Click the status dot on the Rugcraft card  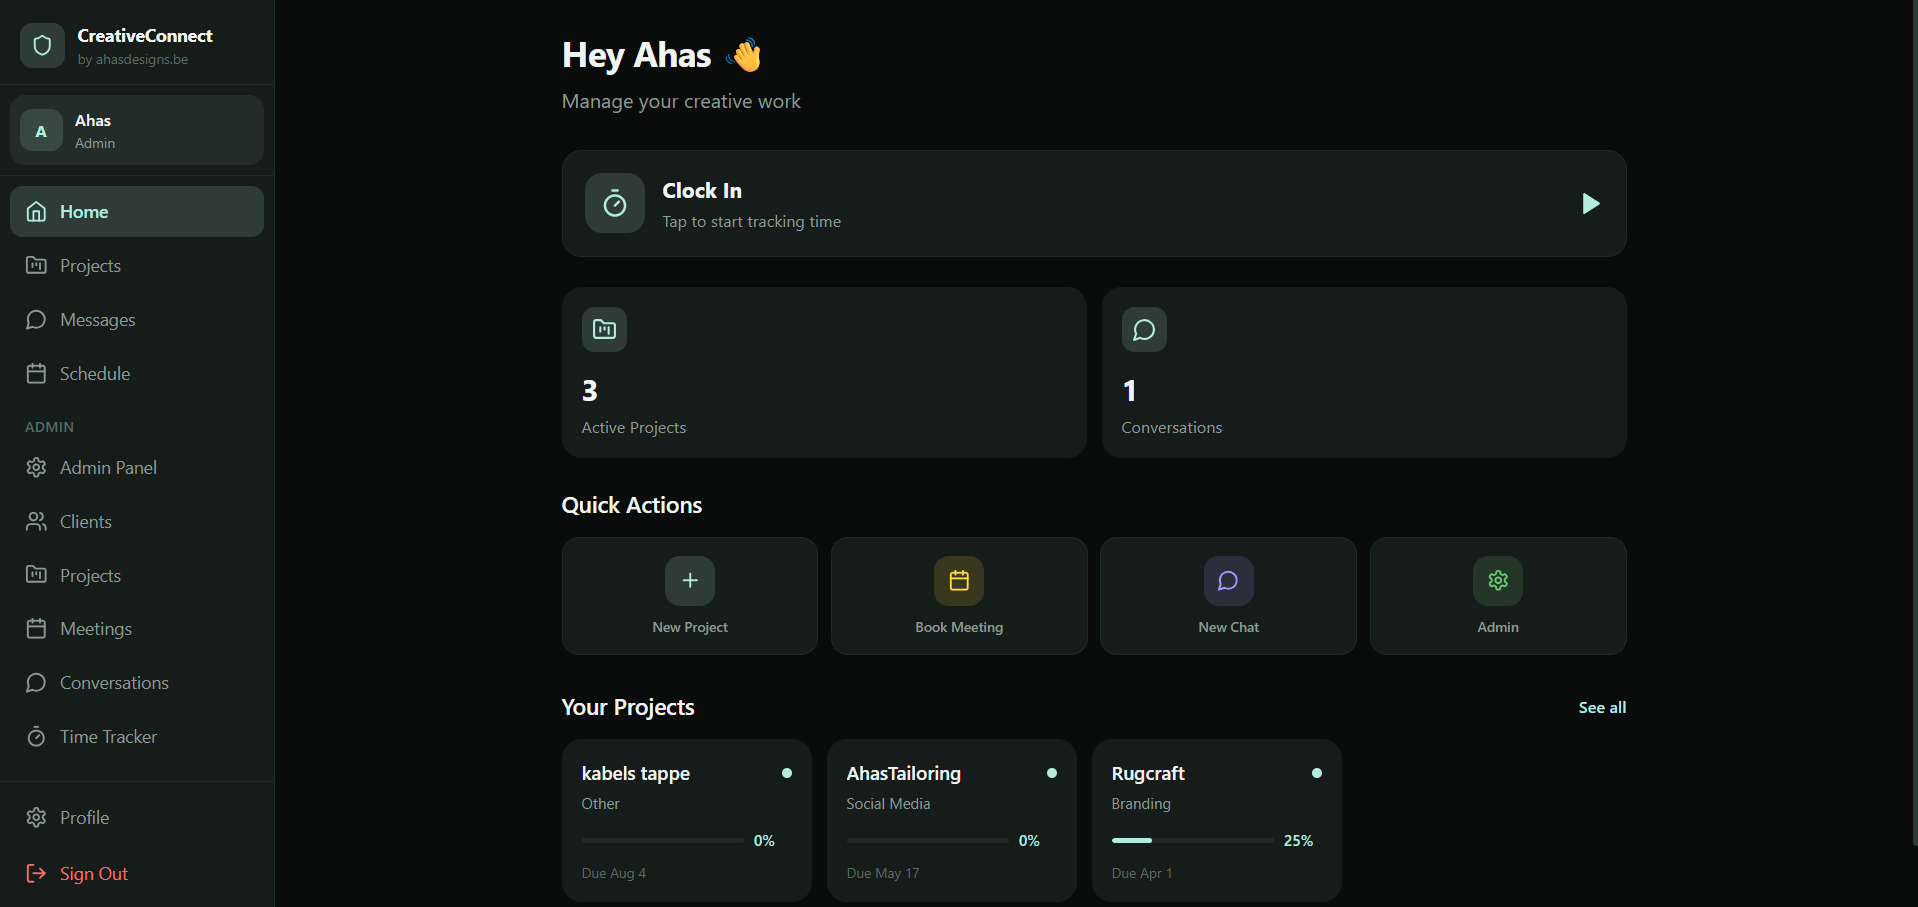pos(1316,772)
